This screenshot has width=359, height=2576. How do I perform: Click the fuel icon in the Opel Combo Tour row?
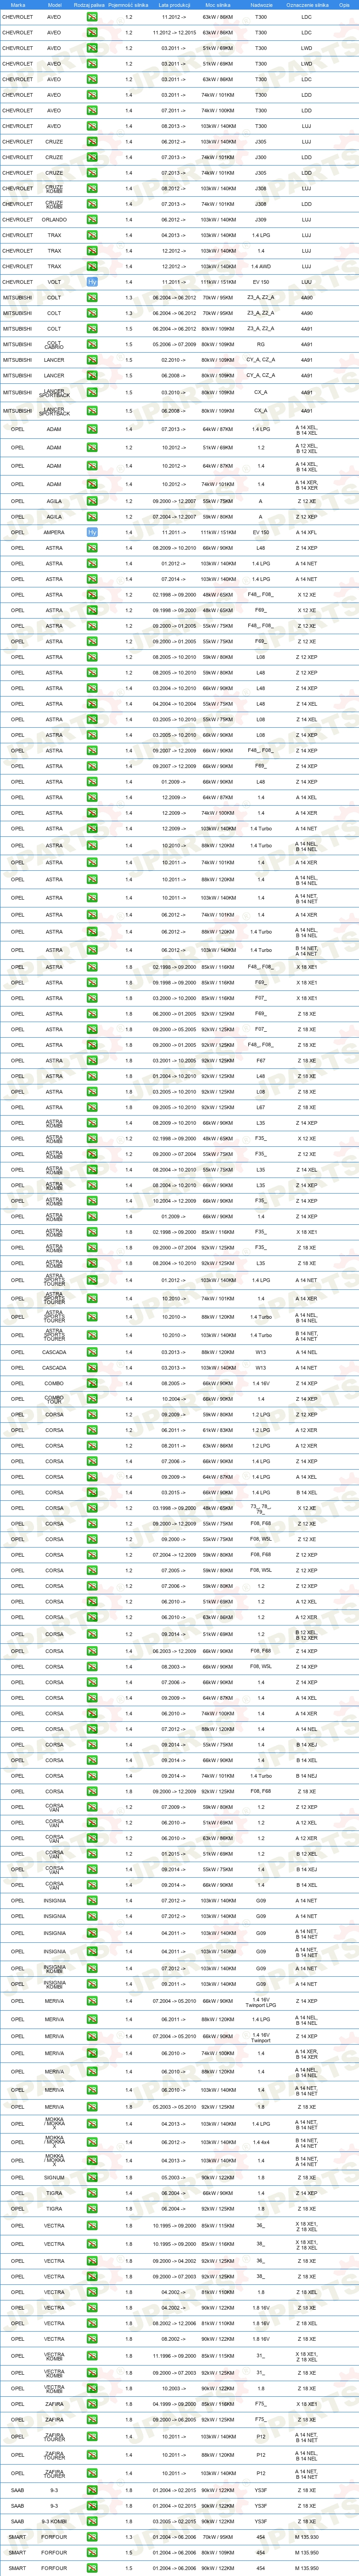(x=92, y=1399)
